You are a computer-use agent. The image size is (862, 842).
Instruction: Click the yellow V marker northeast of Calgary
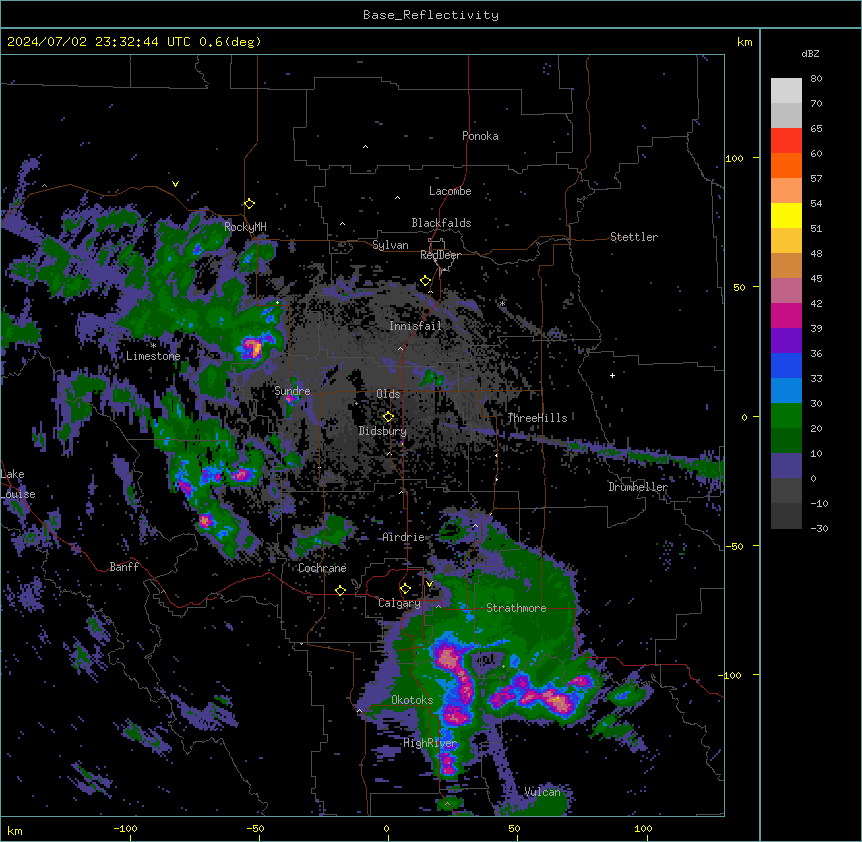[429, 584]
